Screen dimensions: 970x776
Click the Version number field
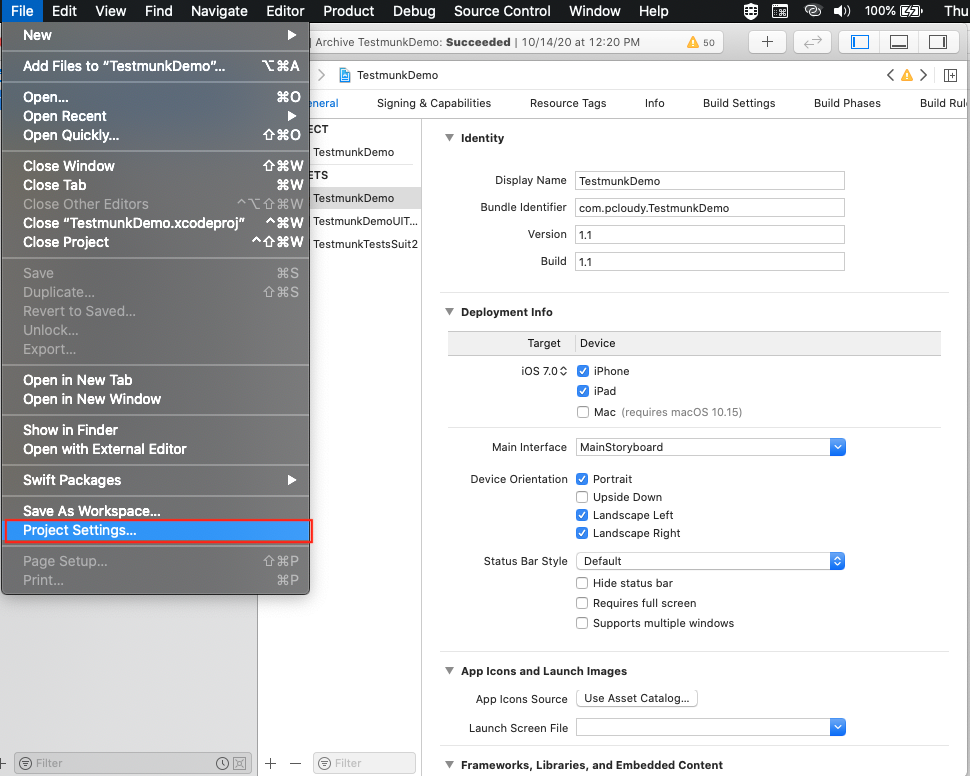pos(710,235)
